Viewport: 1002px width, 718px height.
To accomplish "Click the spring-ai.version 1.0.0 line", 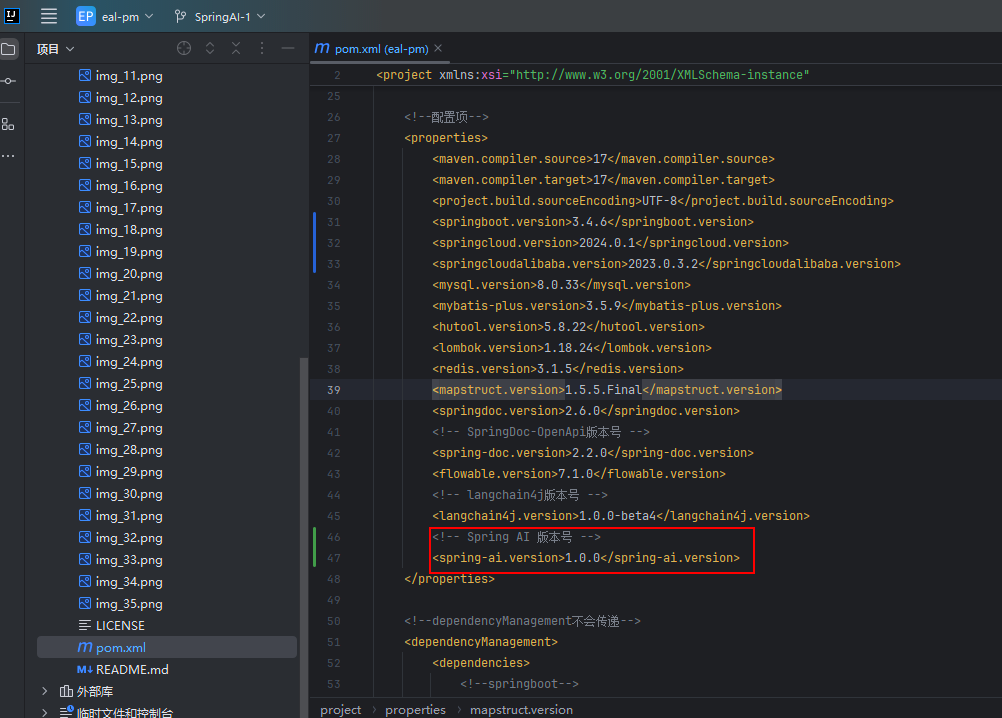I will 586,558.
